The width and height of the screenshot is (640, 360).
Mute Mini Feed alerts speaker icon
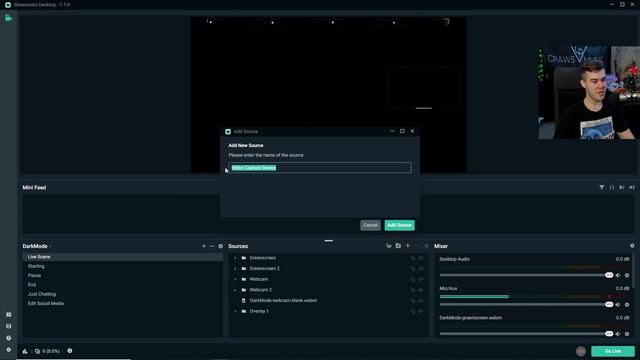[632, 187]
